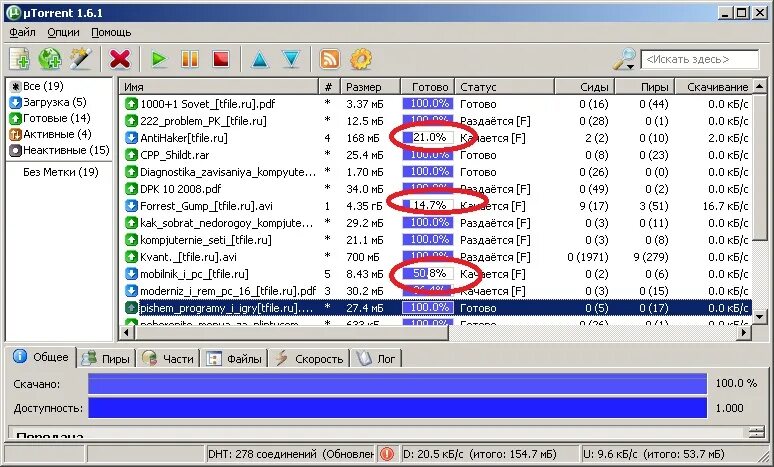Click the red network warning status bar icon
Image resolution: width=774 pixels, height=467 pixels.
click(387, 454)
